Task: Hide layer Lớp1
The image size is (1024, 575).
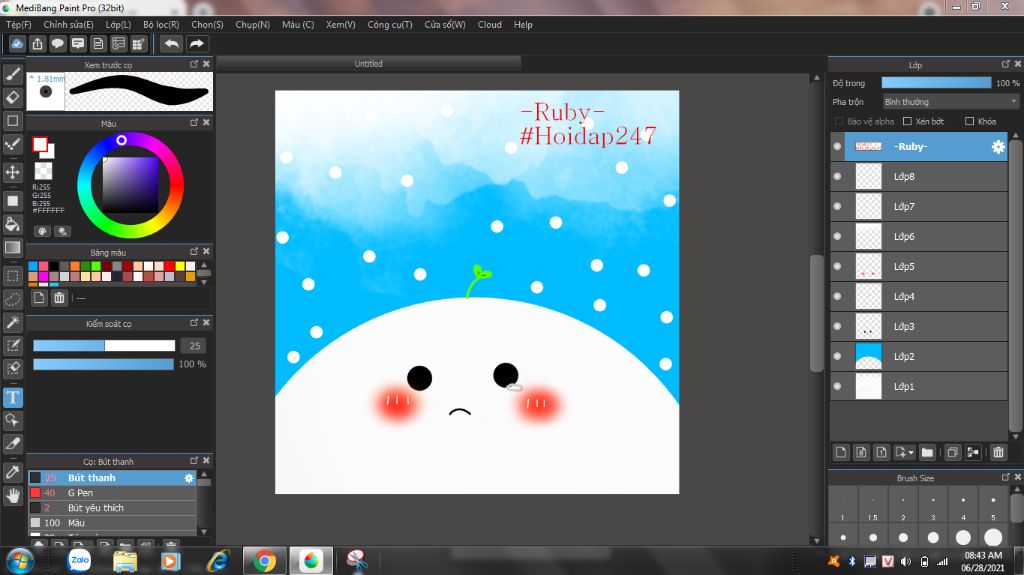Action: 837,386
